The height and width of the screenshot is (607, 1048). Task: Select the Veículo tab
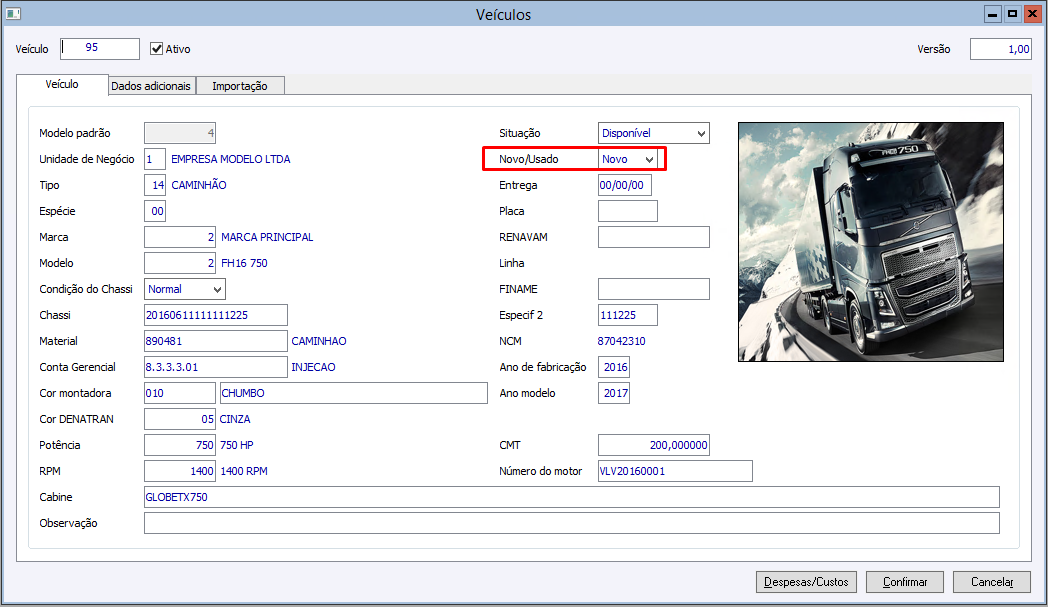62,84
